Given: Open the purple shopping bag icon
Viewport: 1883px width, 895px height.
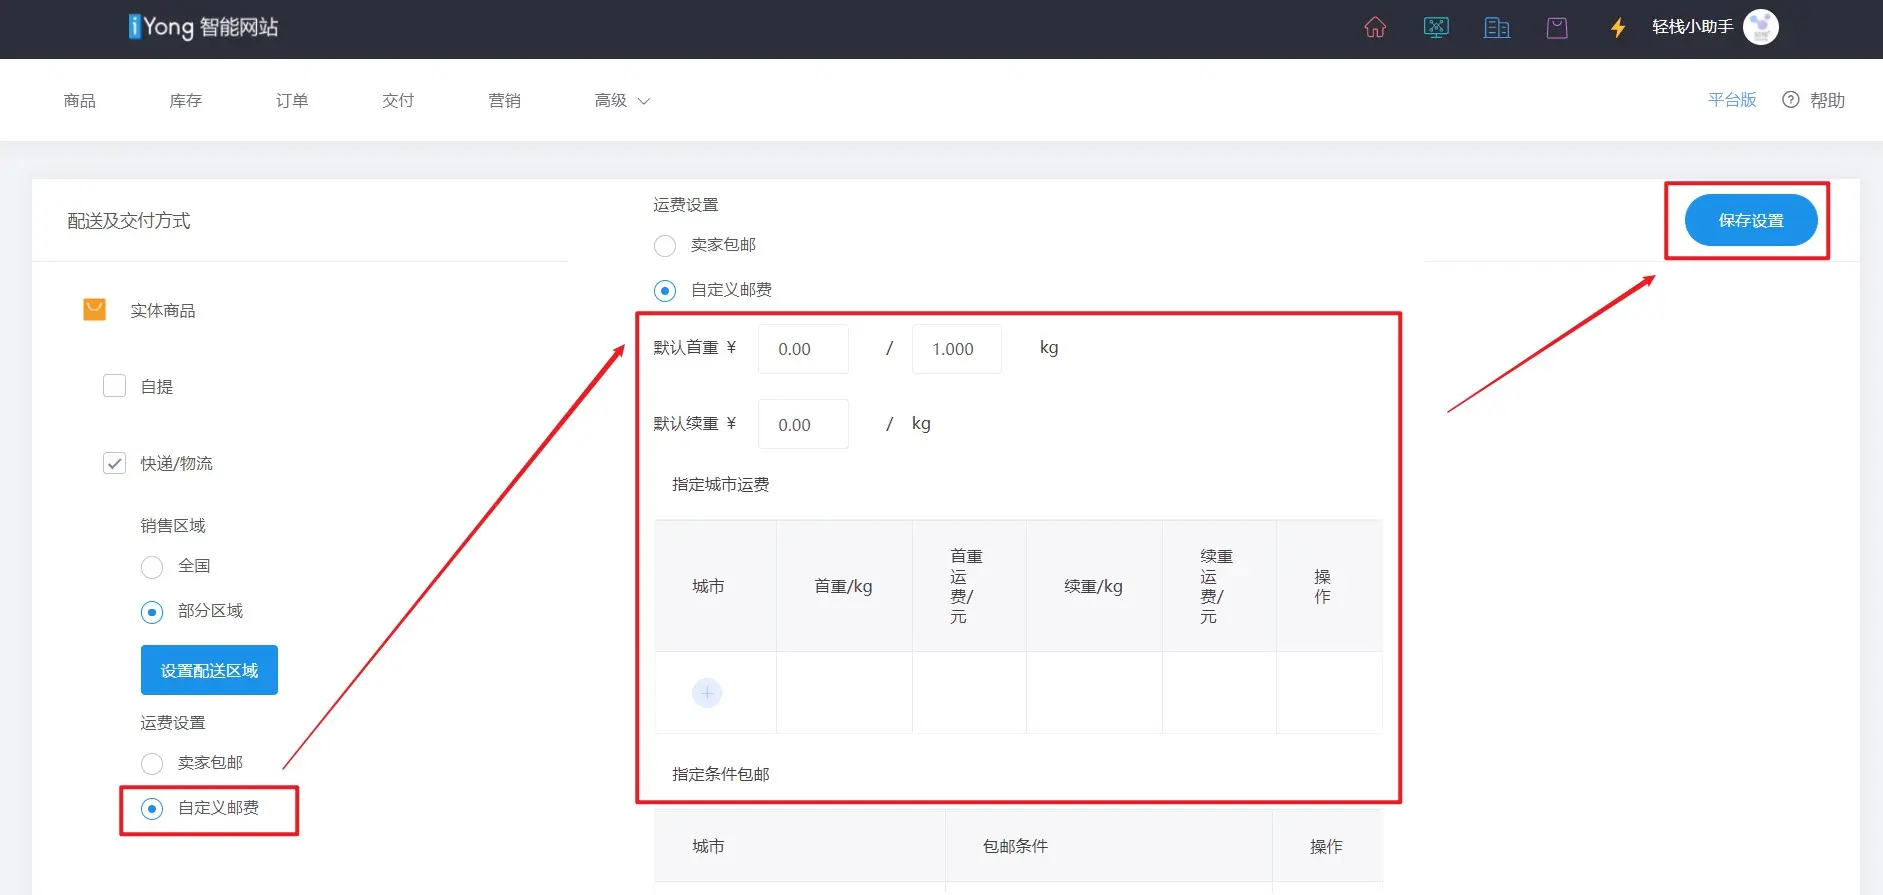Looking at the screenshot, I should (1557, 27).
